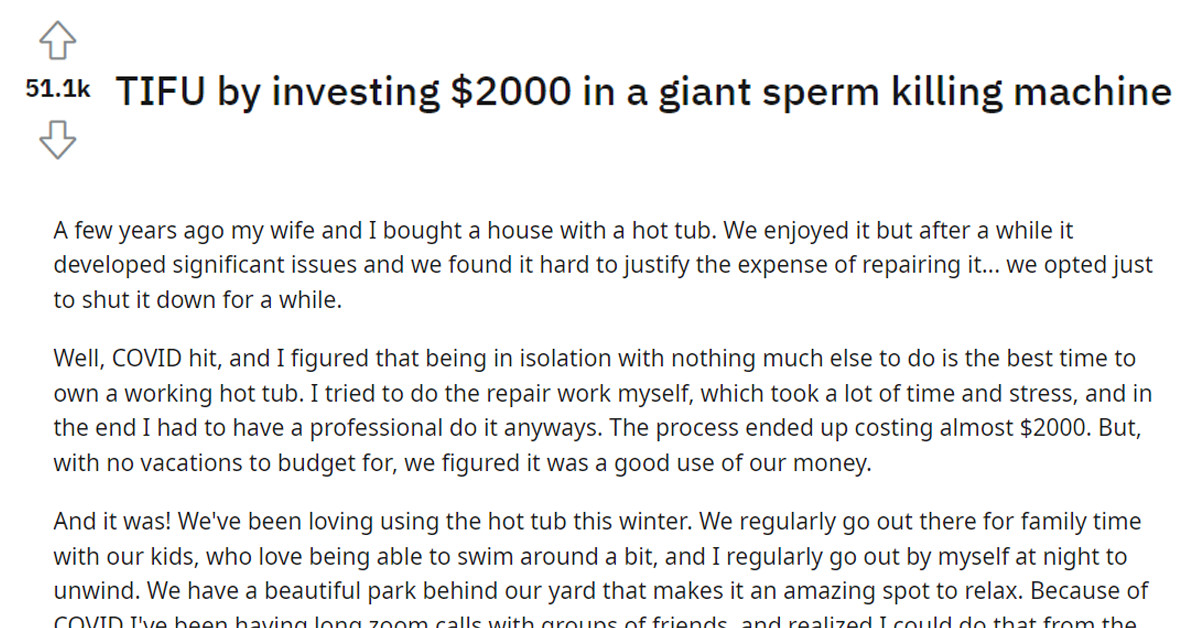
Task: Open the post titled TIFU by investing $2000
Action: click(x=640, y=91)
